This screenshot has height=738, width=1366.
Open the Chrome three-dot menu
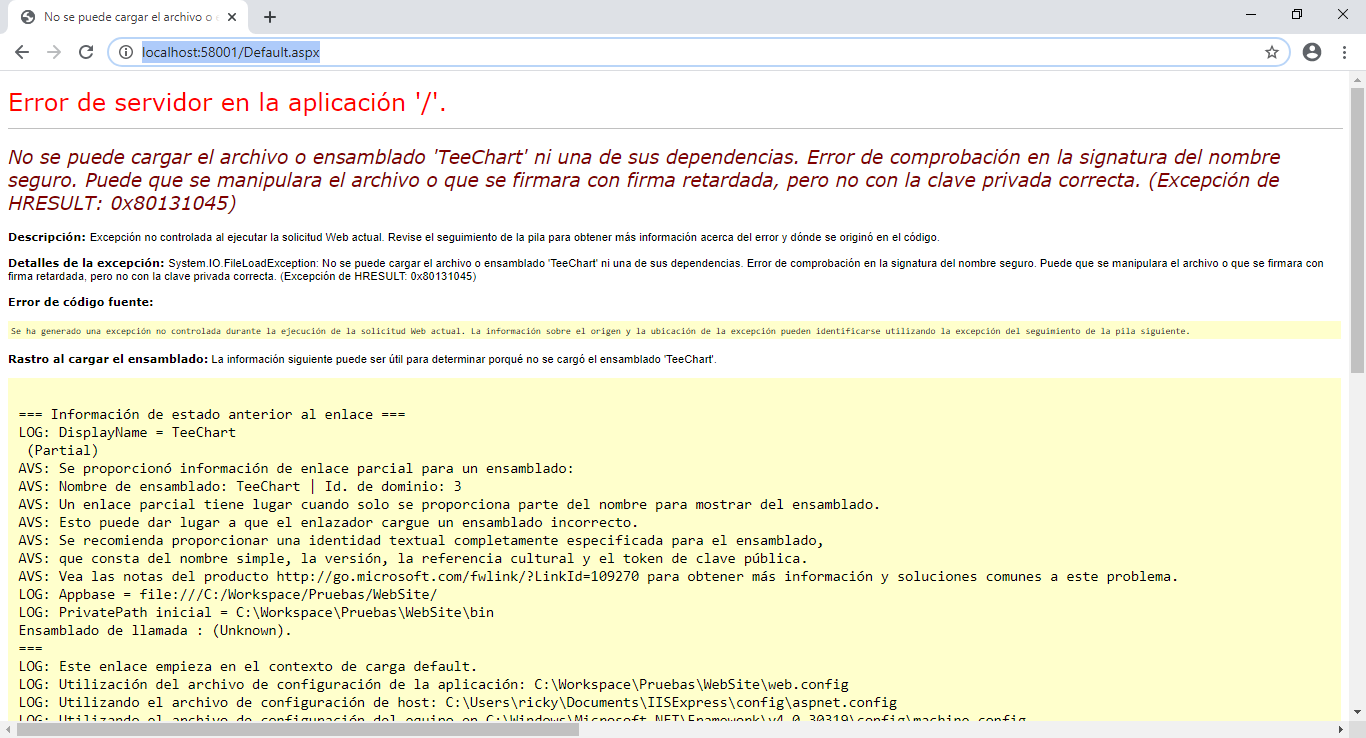pyautogui.click(x=1345, y=52)
